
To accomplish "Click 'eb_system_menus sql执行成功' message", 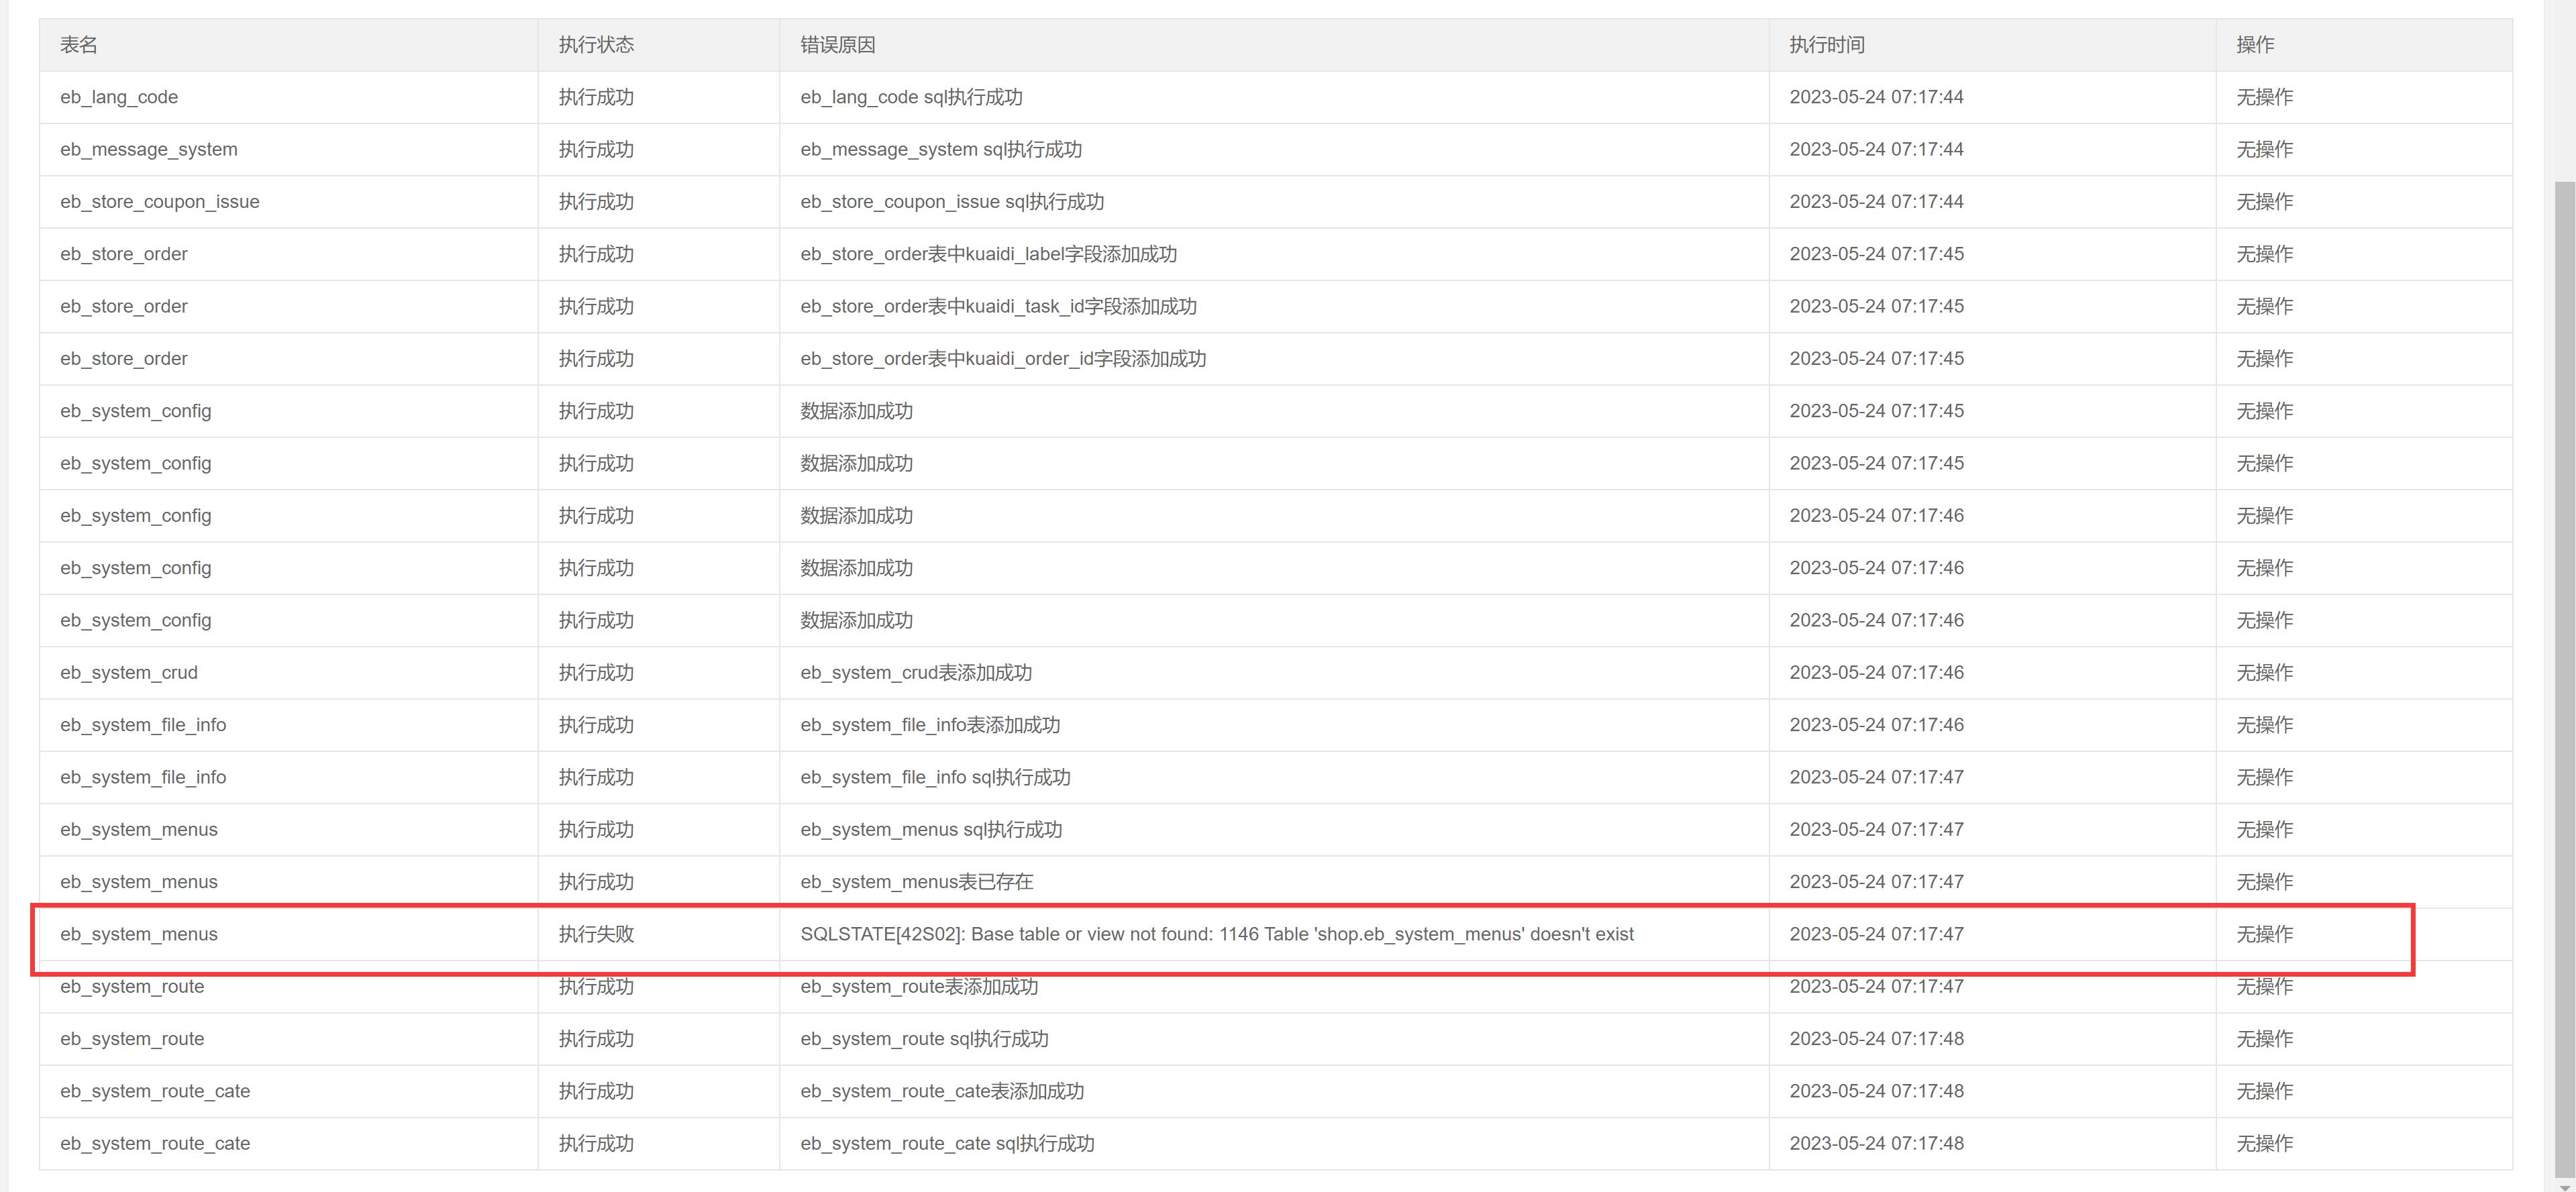I will coord(931,830).
